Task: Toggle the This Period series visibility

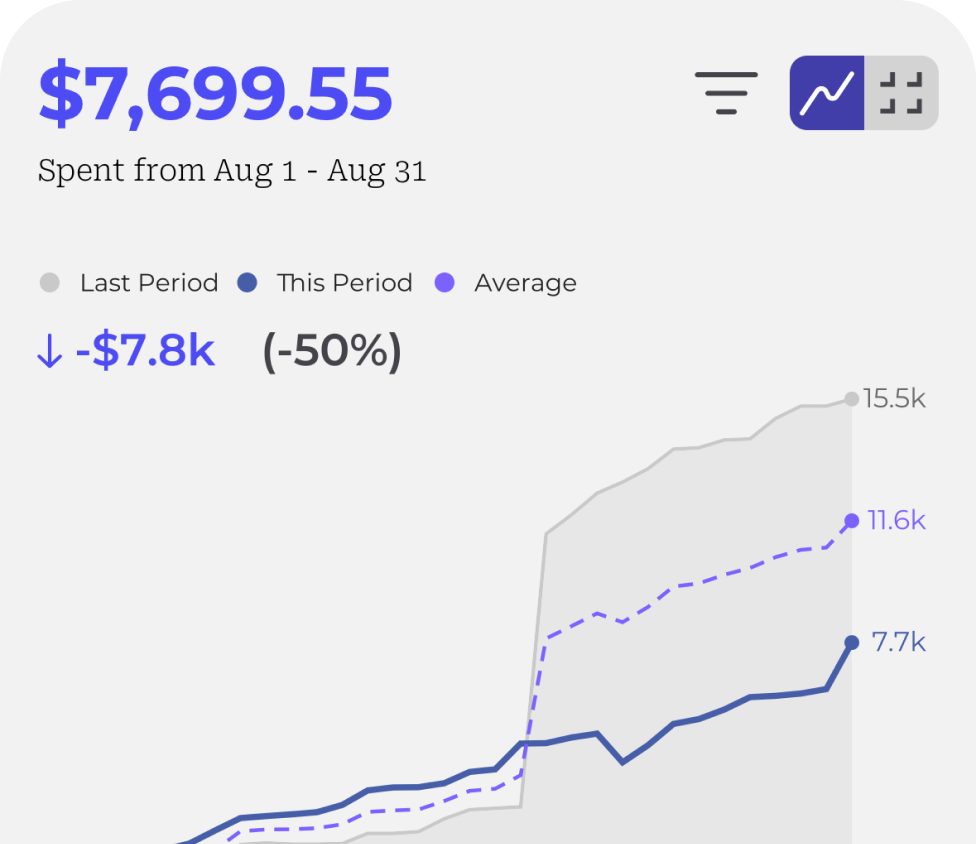Action: 345,283
